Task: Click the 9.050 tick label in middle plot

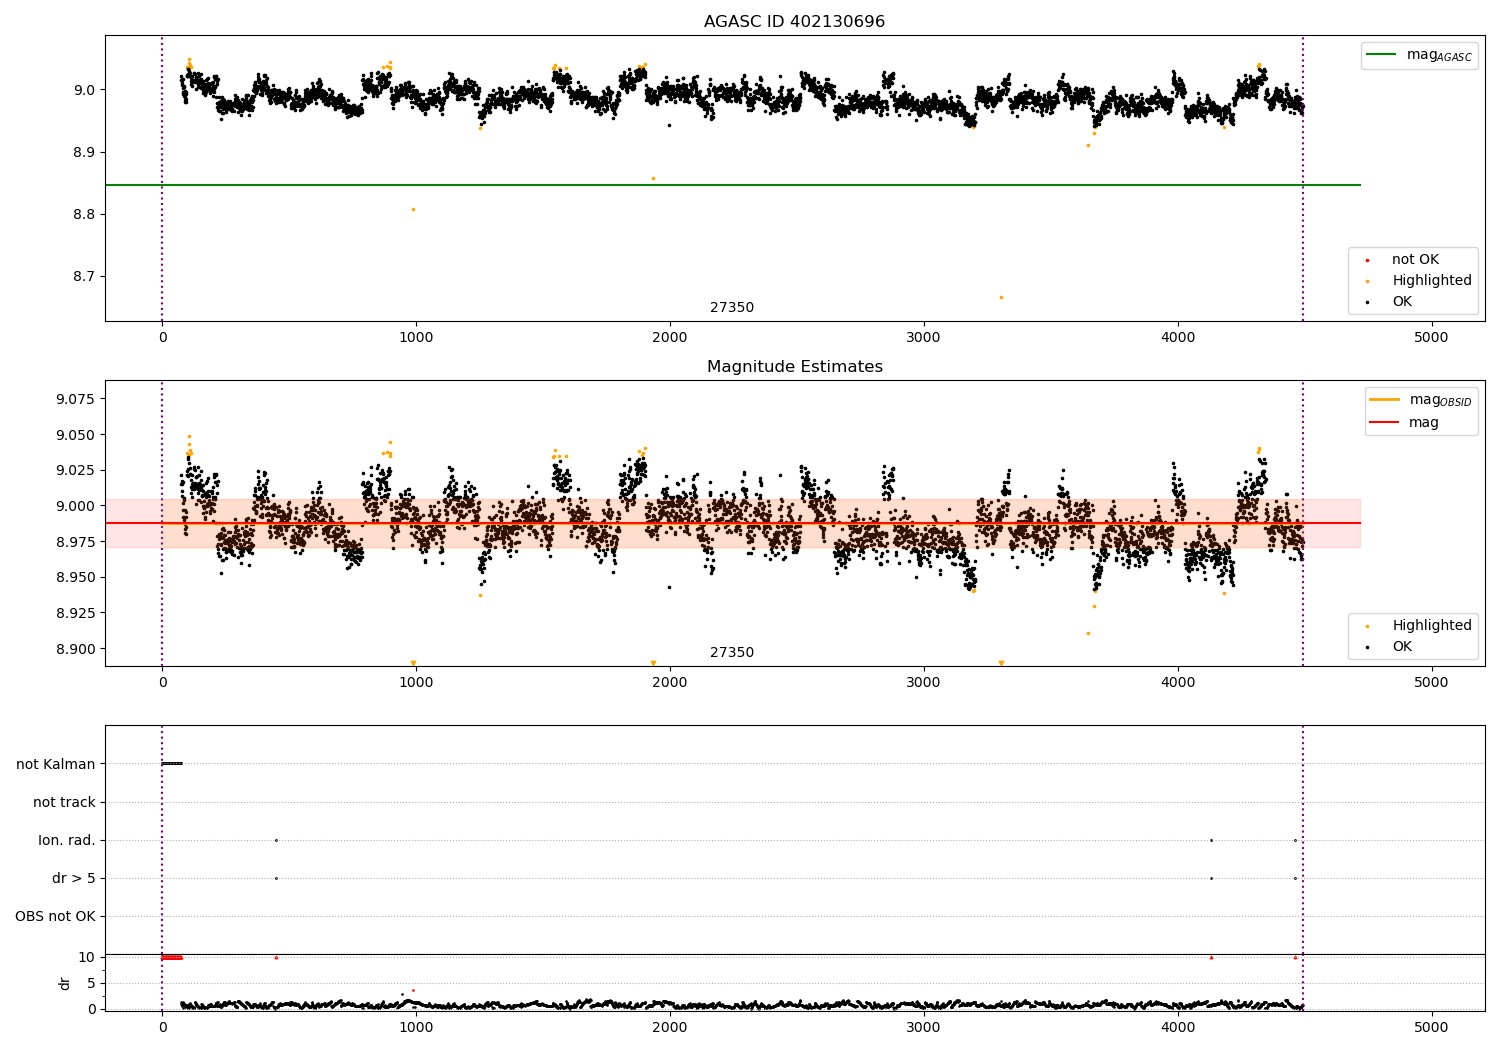Action: (75, 435)
